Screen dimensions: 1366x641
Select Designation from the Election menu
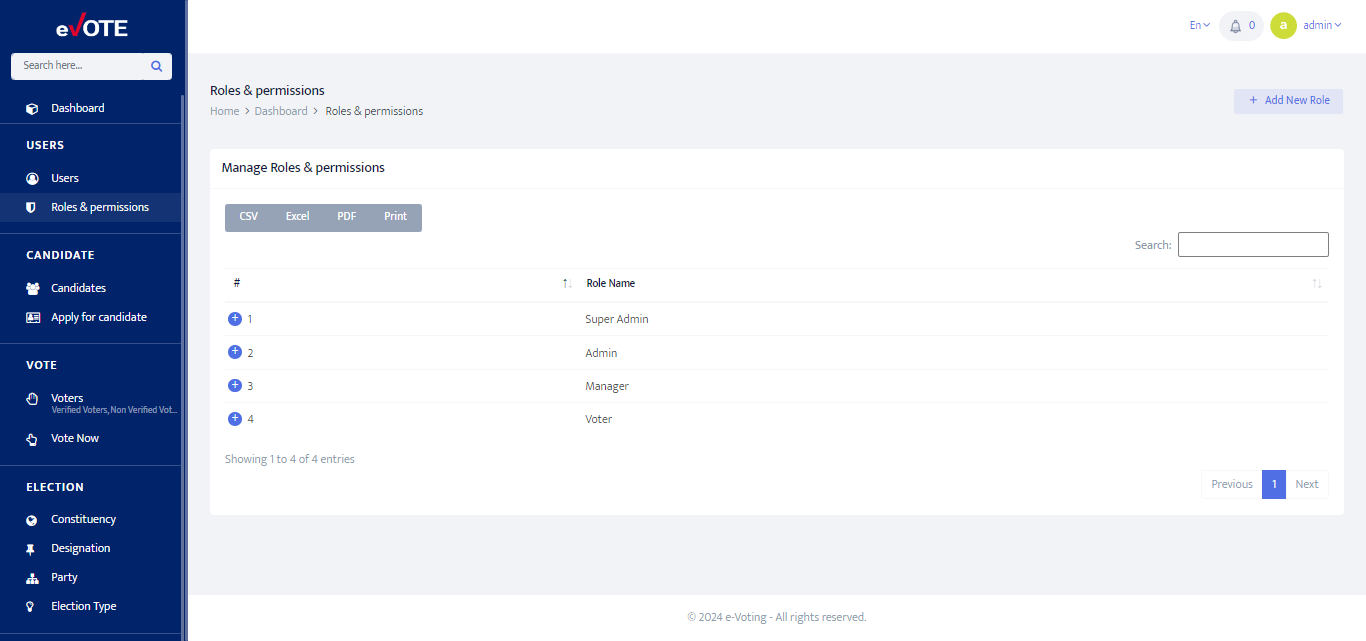point(80,547)
